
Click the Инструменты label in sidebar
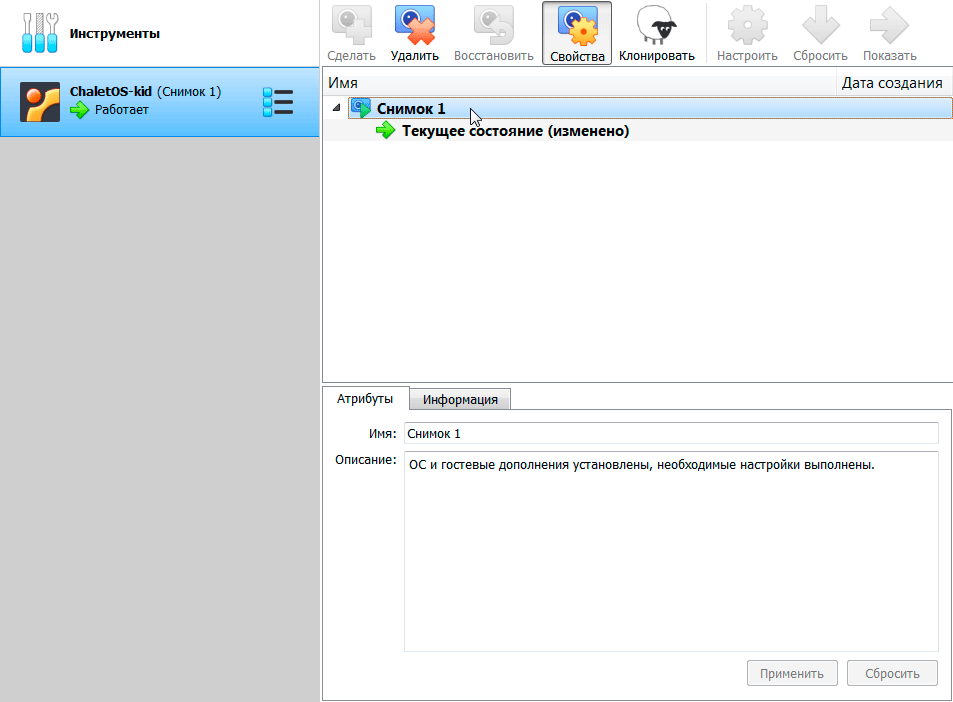pyautogui.click(x=114, y=33)
